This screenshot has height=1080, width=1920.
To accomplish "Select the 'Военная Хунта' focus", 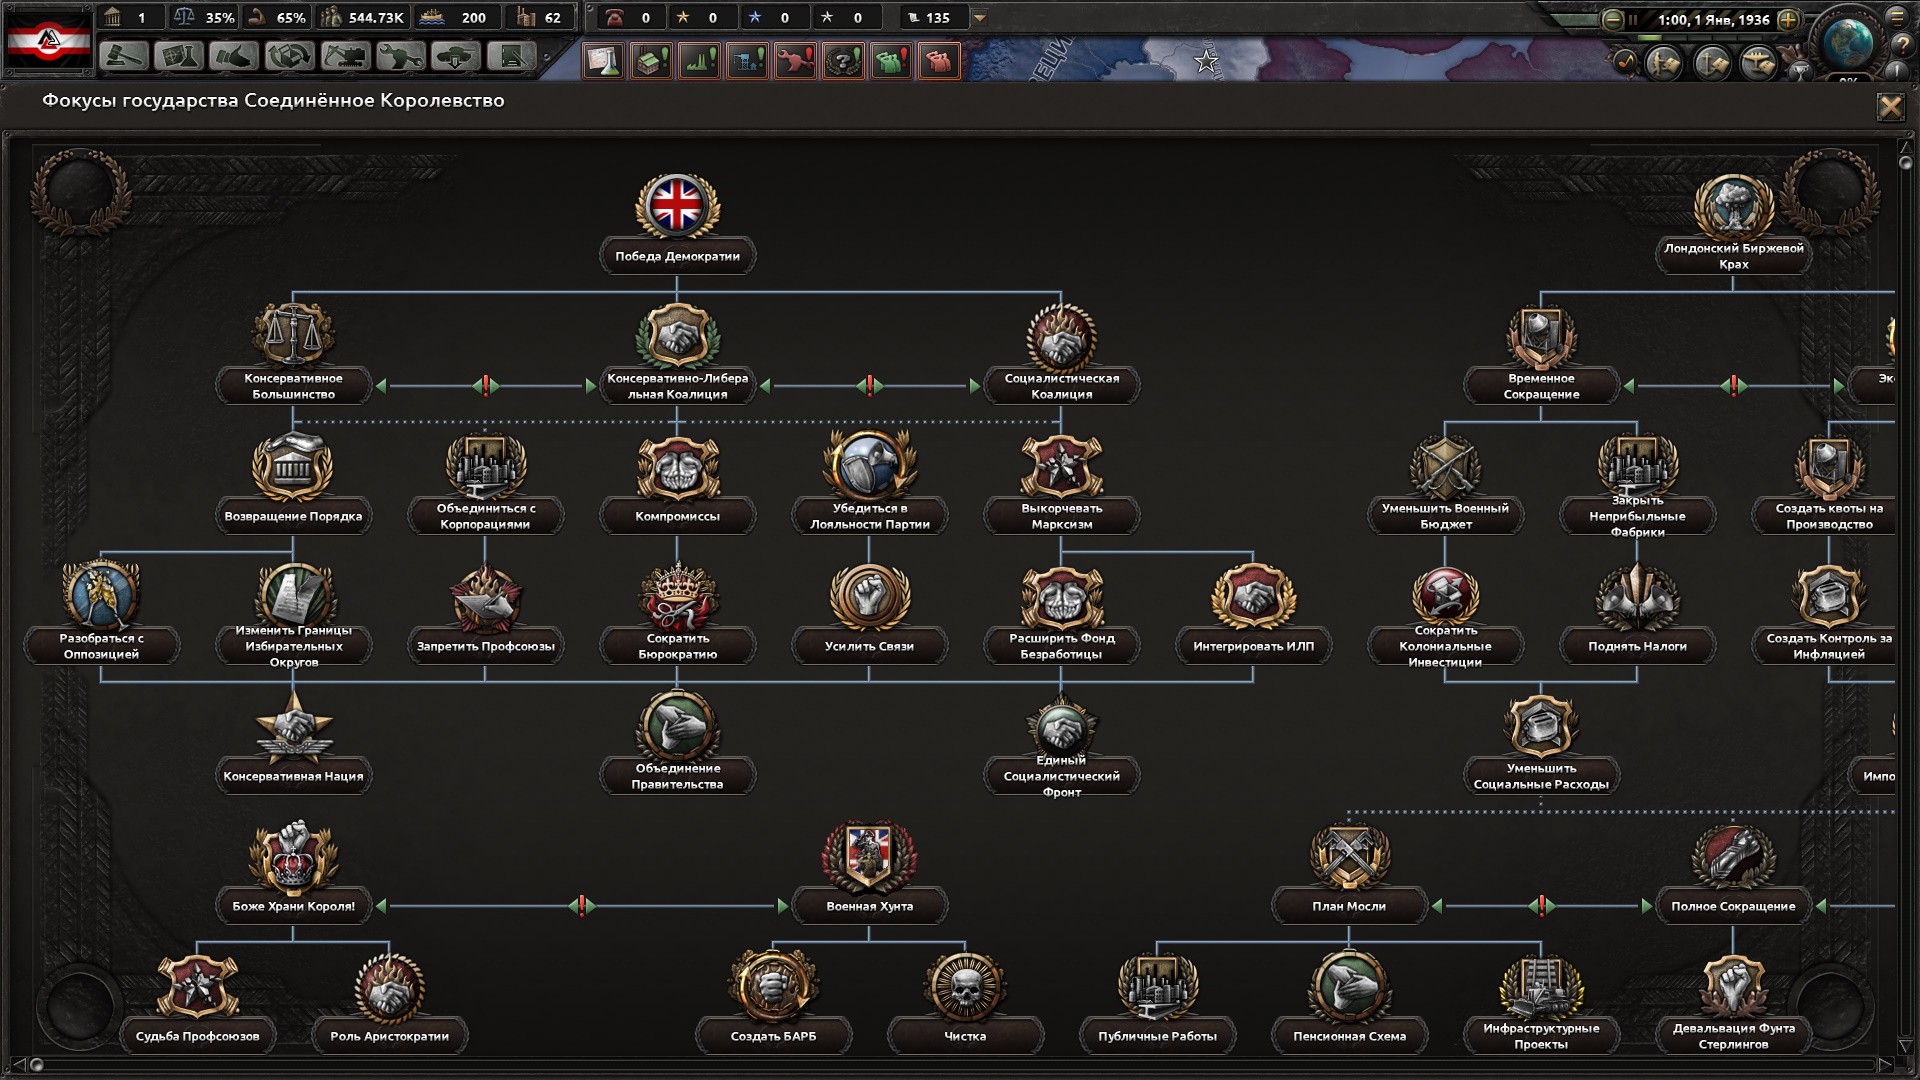I will pos(869,906).
